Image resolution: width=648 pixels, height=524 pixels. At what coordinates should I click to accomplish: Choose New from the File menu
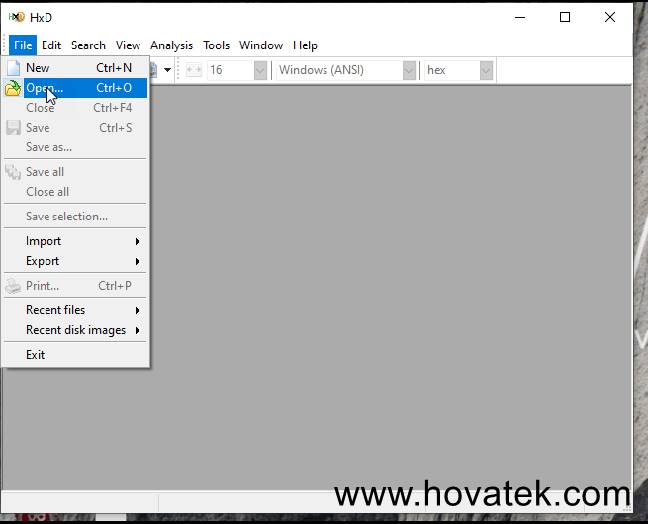(x=76, y=67)
